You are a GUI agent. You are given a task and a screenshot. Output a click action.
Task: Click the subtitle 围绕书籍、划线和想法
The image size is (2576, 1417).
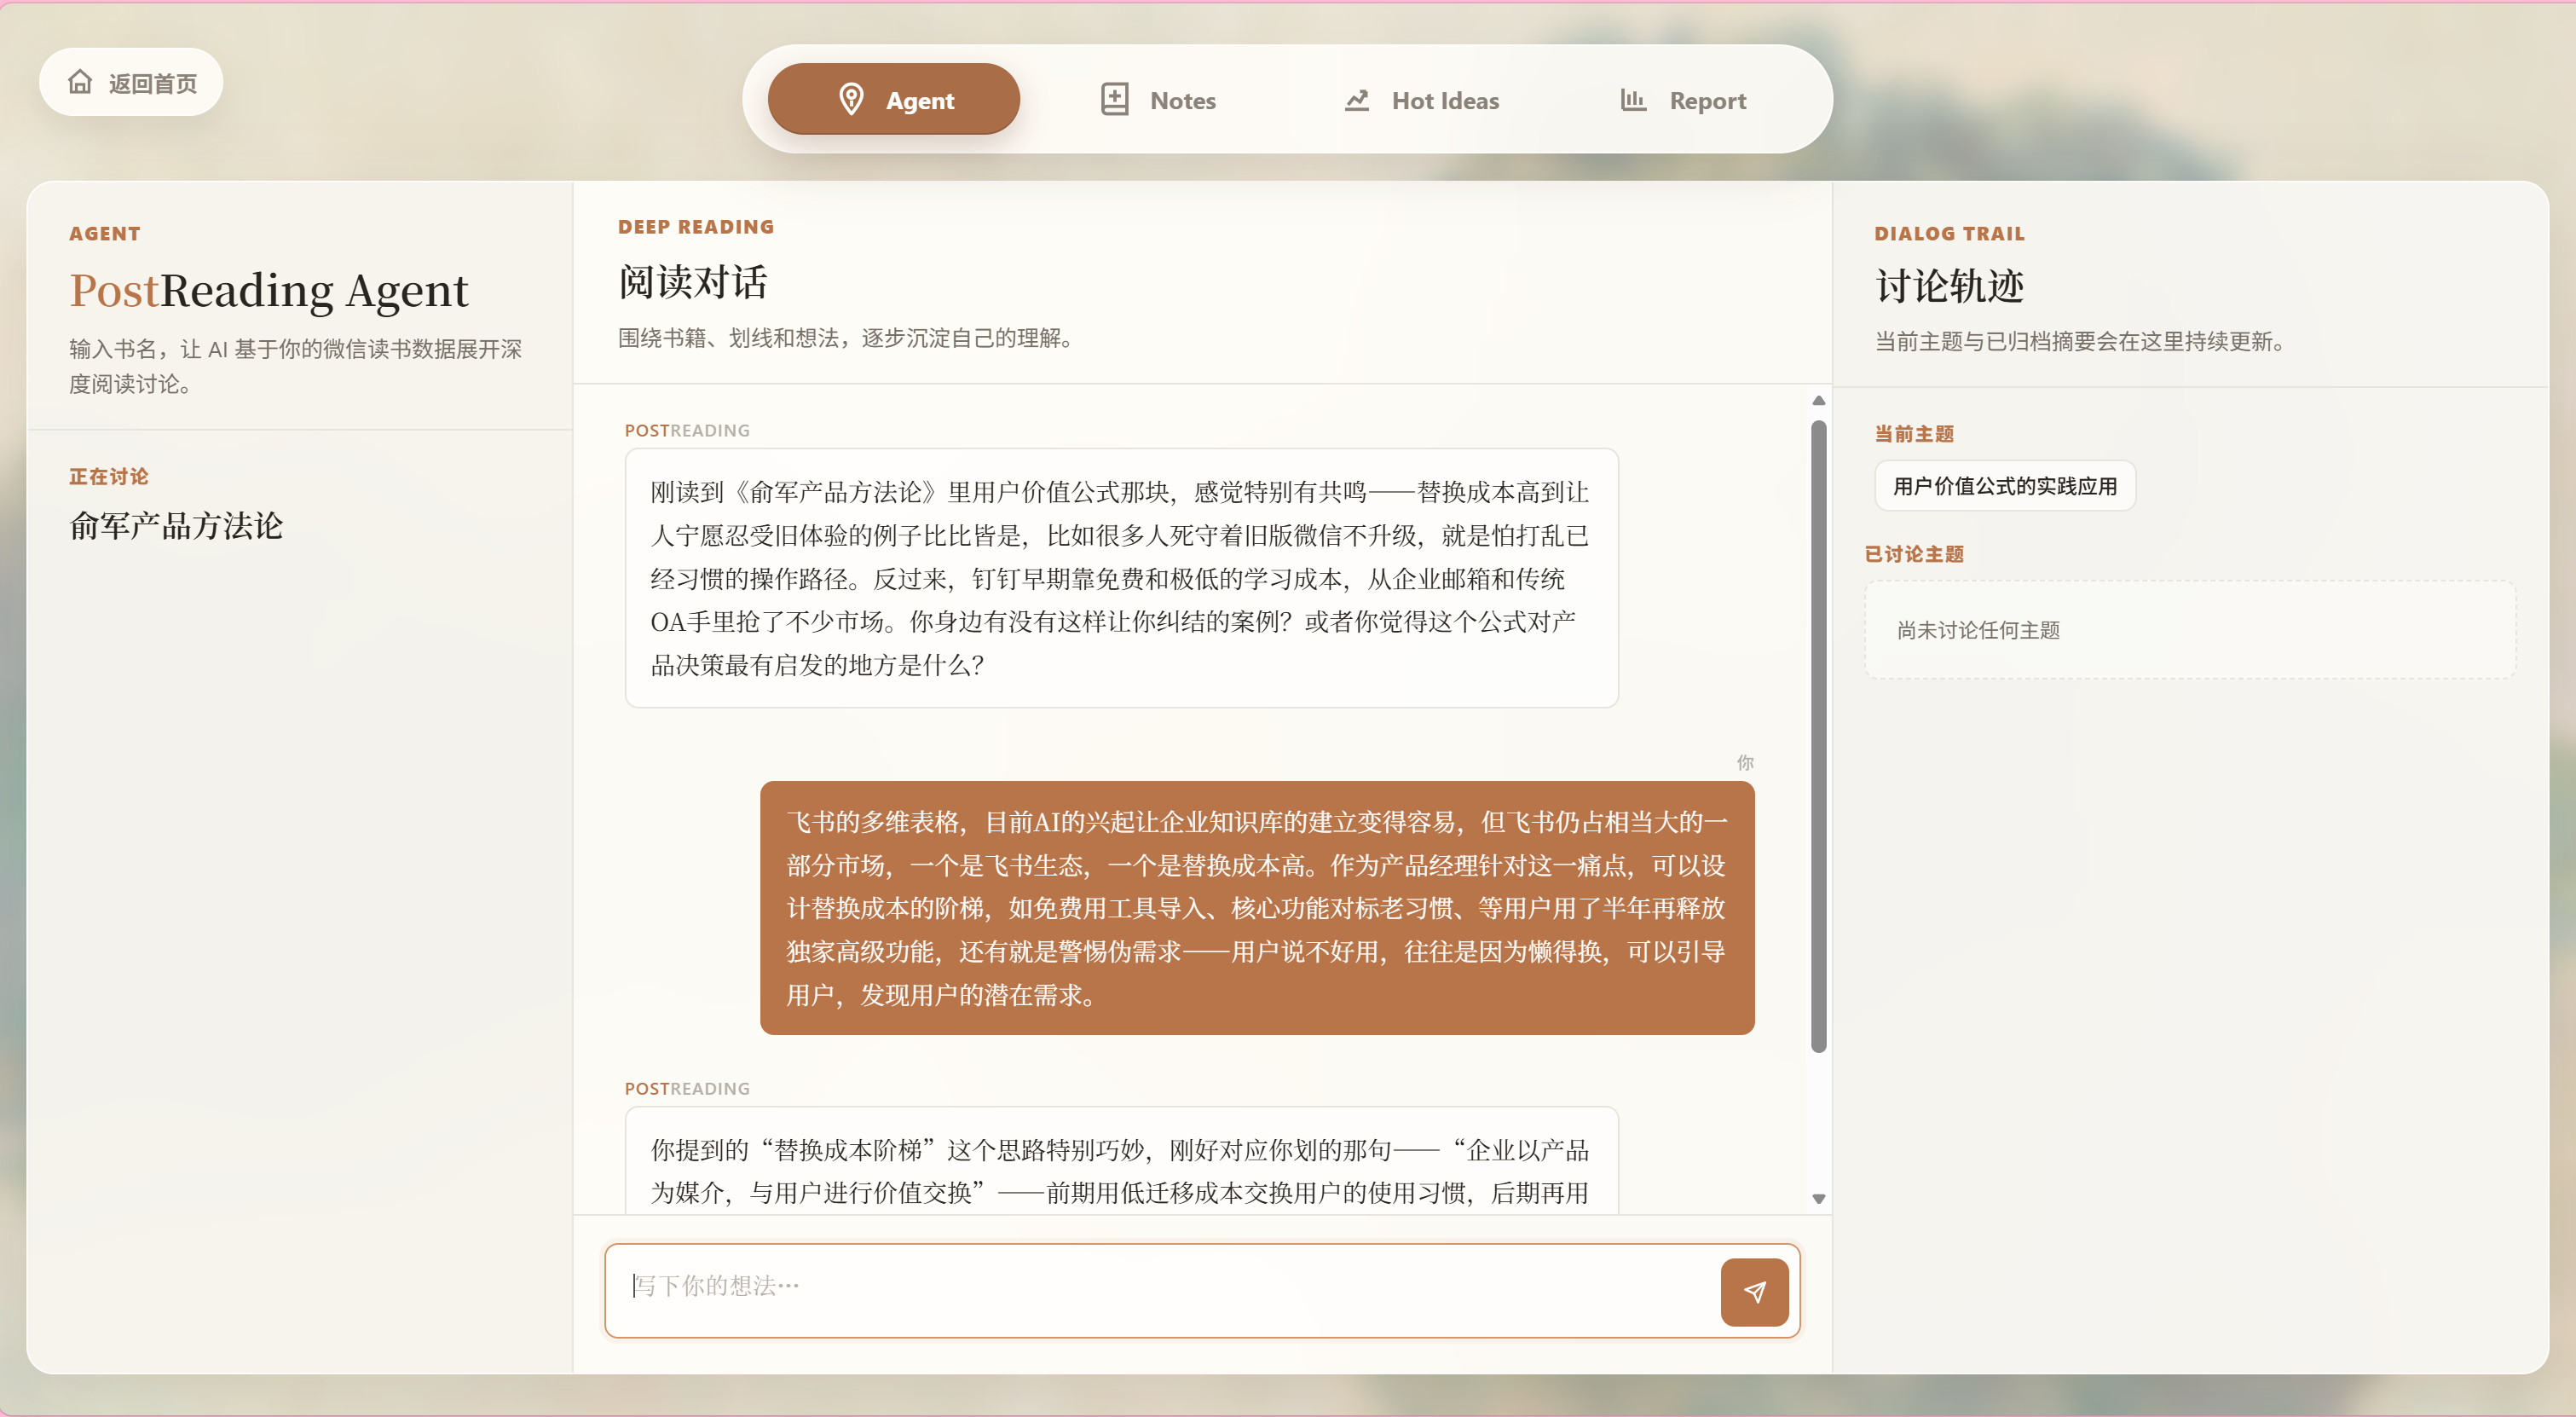coord(849,338)
